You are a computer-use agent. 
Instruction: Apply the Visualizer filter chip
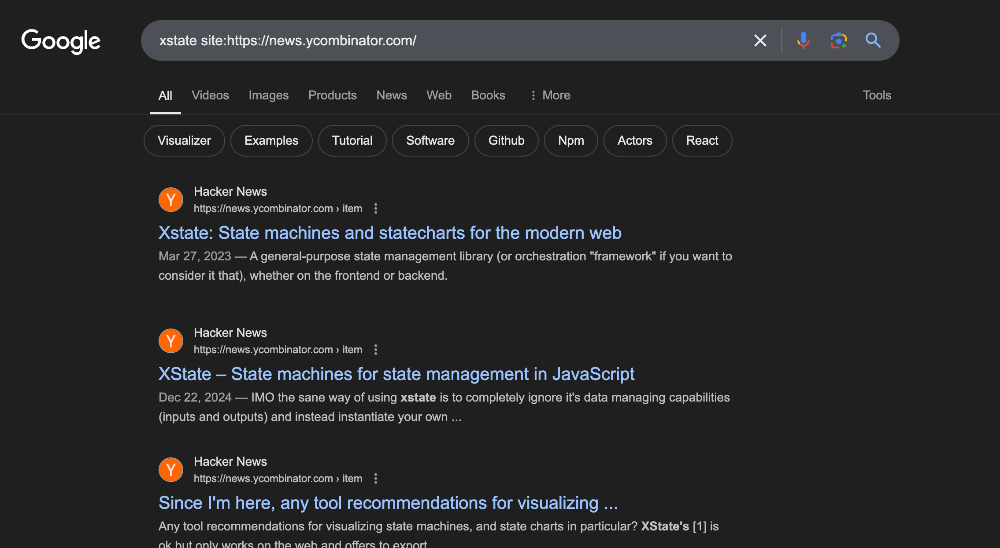(184, 141)
